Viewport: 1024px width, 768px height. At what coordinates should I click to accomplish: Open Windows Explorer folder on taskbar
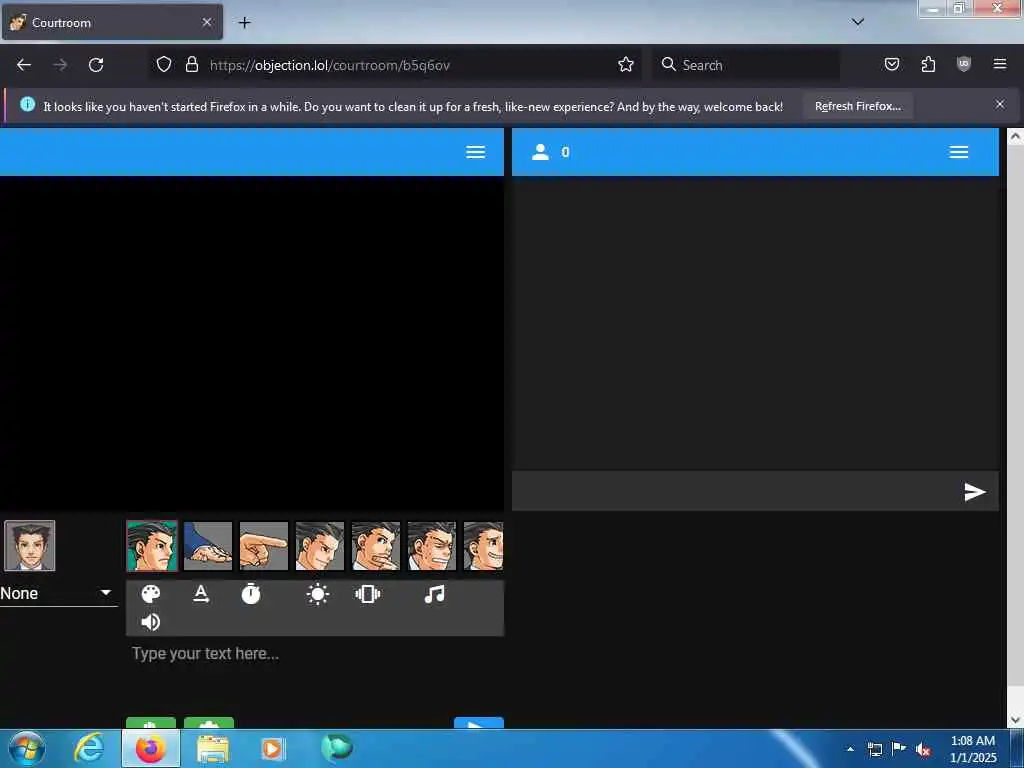213,749
